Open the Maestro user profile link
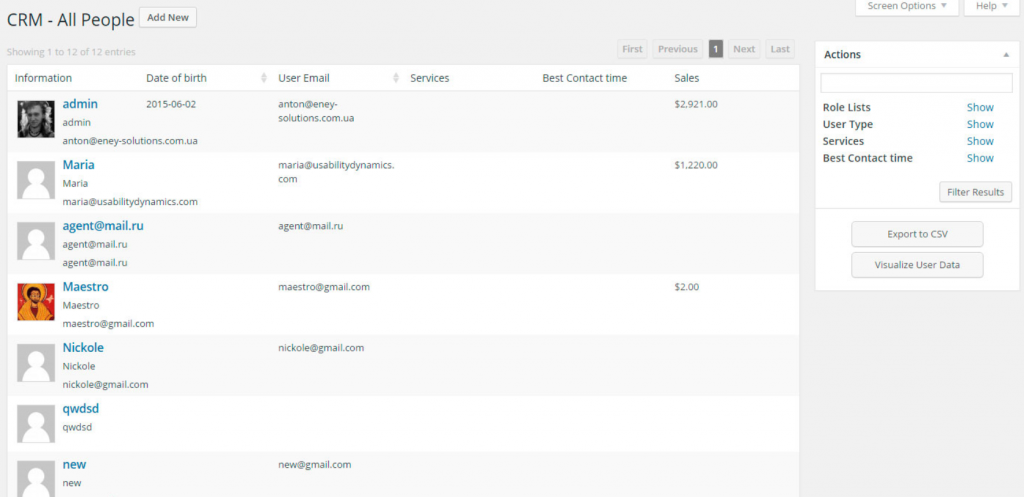This screenshot has height=497, width=1024. coord(86,287)
